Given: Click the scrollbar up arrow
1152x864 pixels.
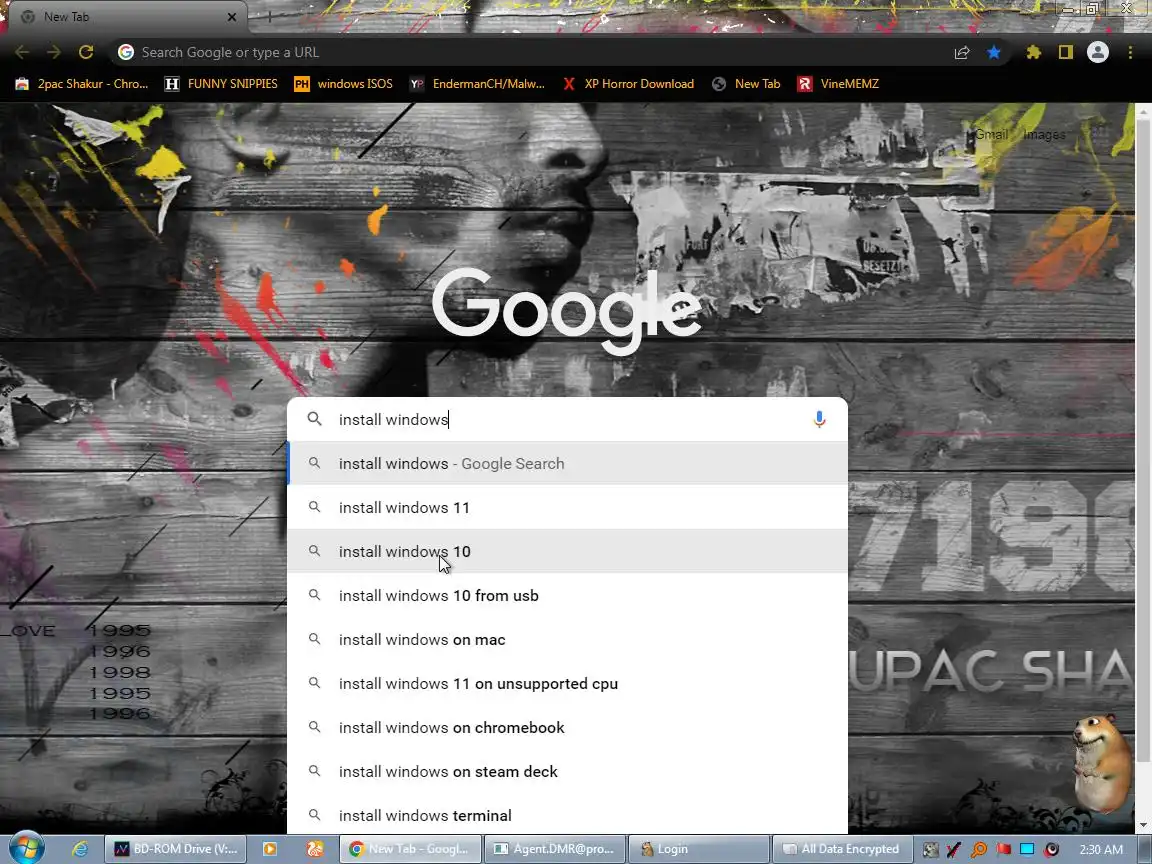Looking at the screenshot, I should (1142, 110).
